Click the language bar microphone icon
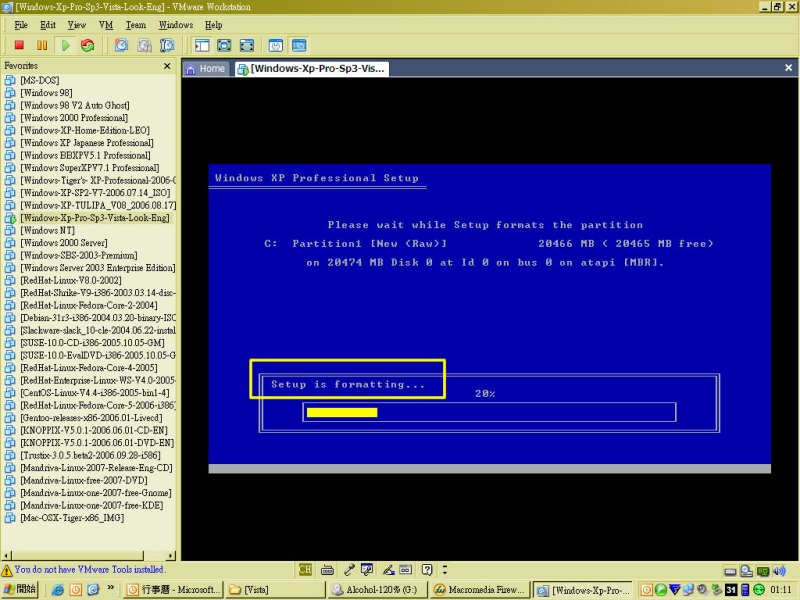Image resolution: width=800 pixels, height=600 pixels. coord(349,569)
